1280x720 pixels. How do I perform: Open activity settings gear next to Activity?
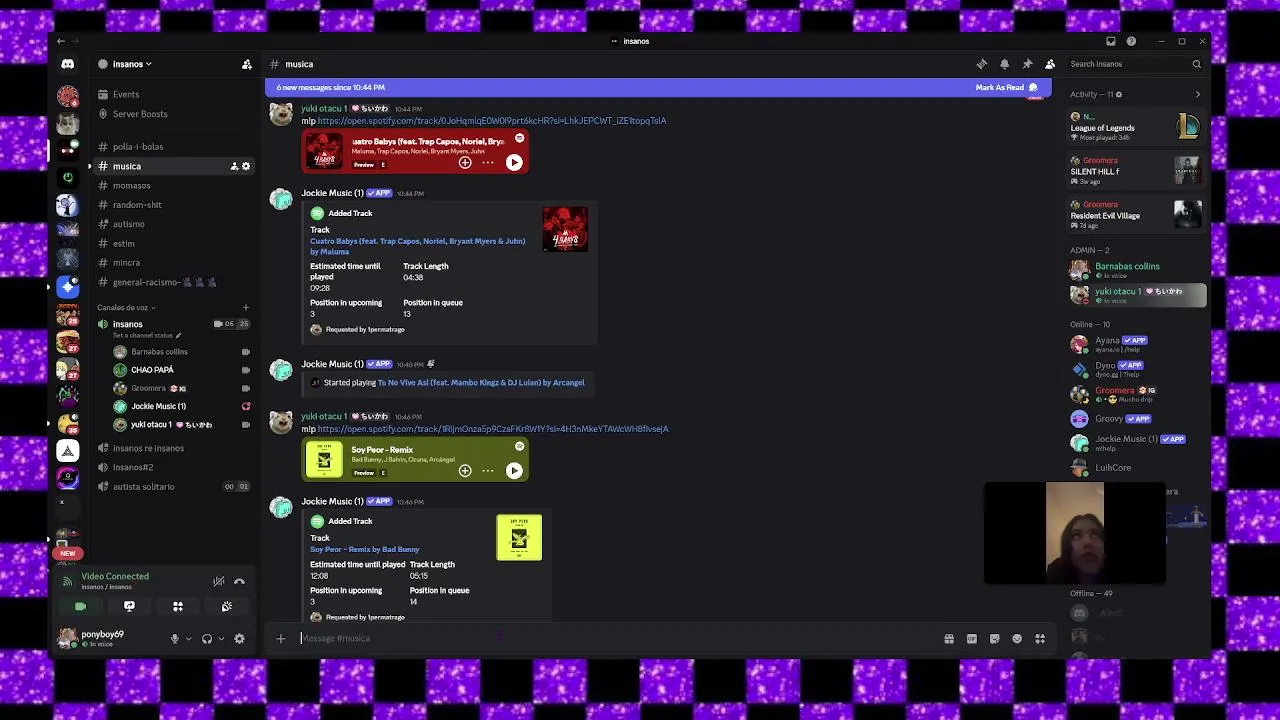click(1118, 94)
